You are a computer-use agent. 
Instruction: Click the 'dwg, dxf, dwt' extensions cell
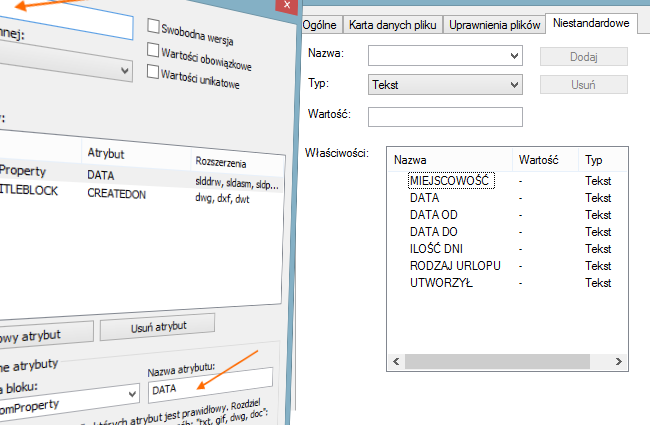(222, 199)
